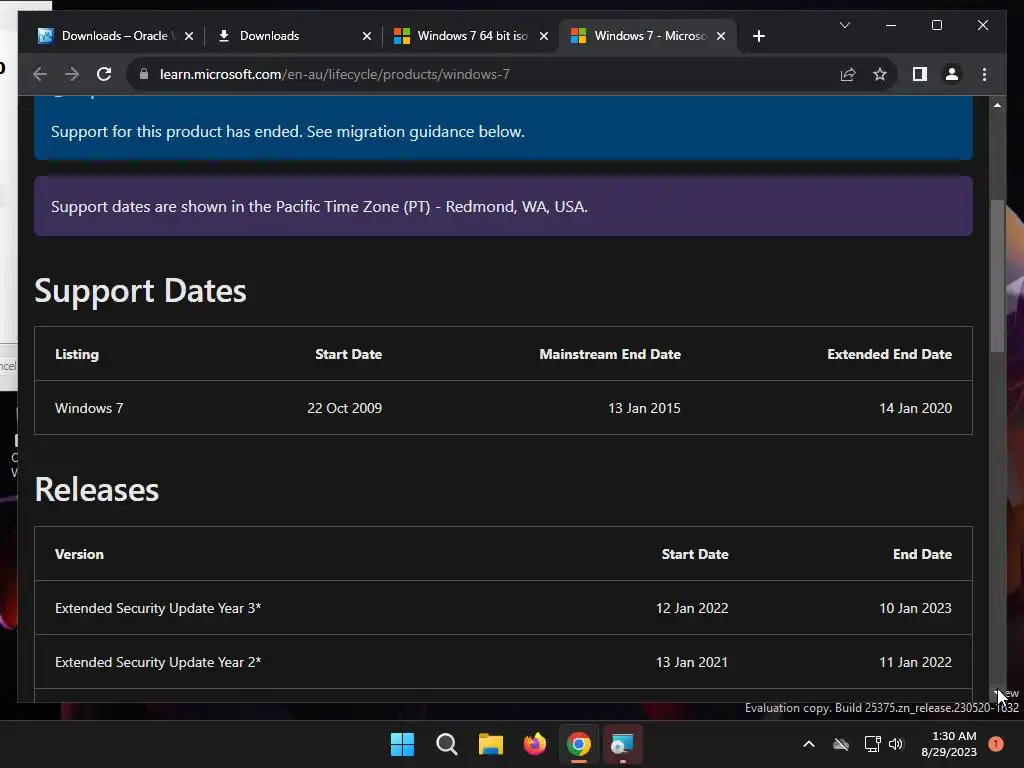Go back to the previous page

[x=40, y=74]
